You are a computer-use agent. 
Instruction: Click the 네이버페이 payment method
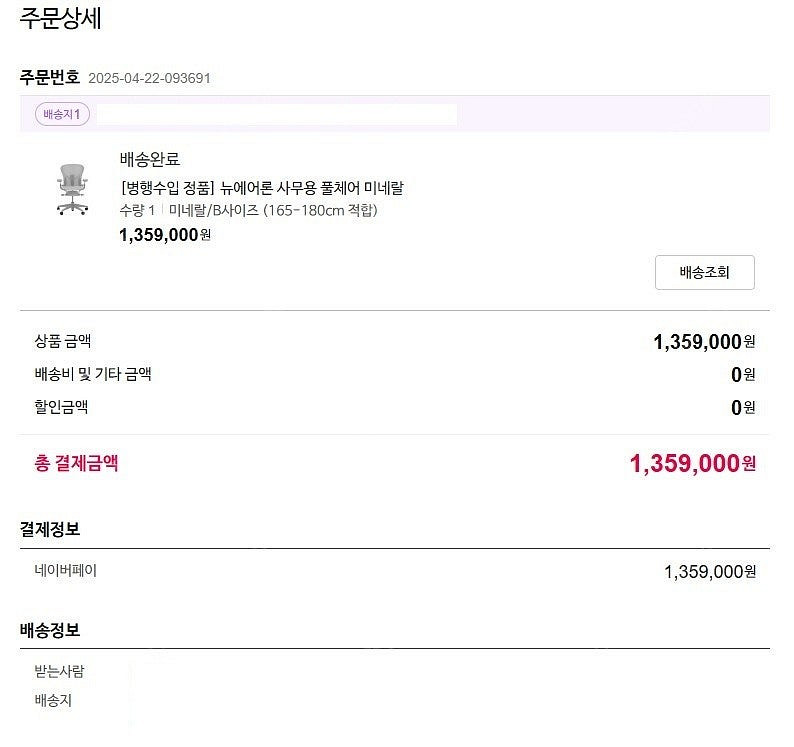[x=66, y=571]
